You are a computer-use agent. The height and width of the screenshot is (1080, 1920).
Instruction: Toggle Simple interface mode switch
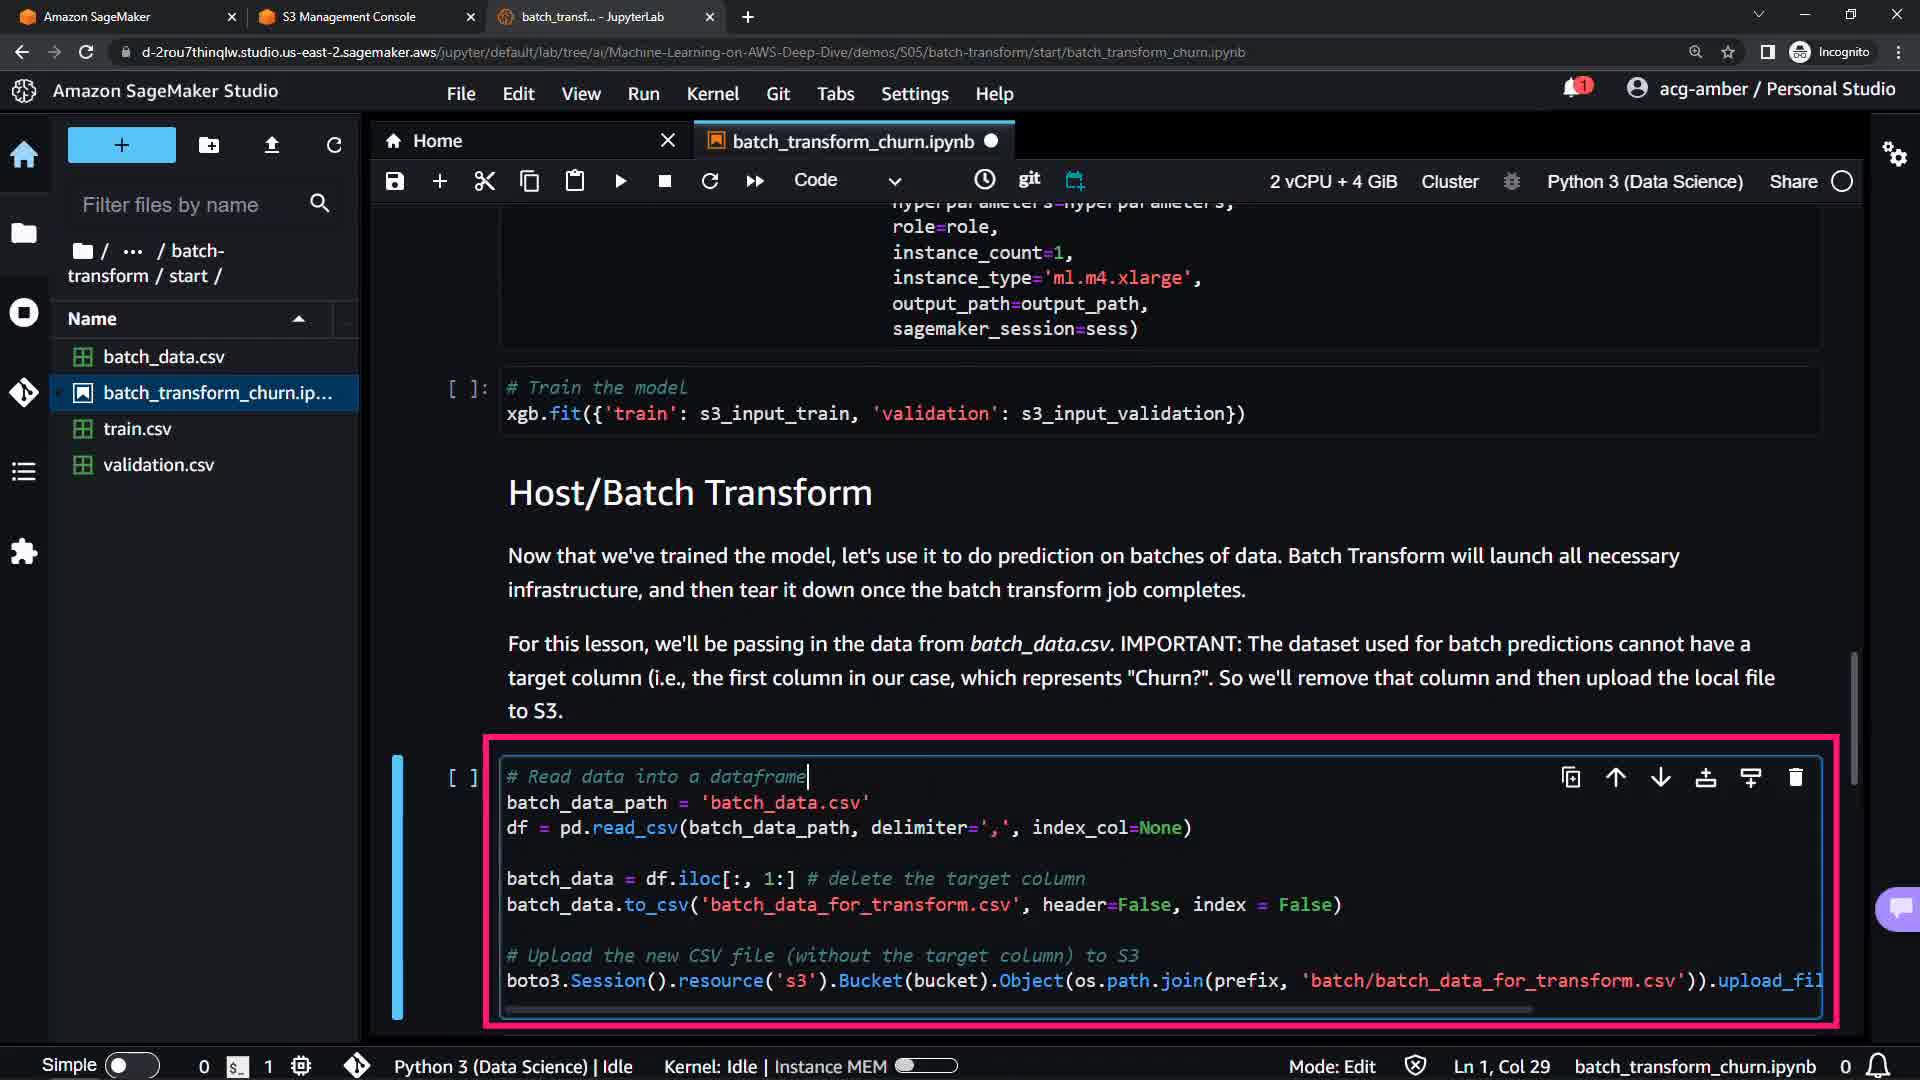(131, 1065)
